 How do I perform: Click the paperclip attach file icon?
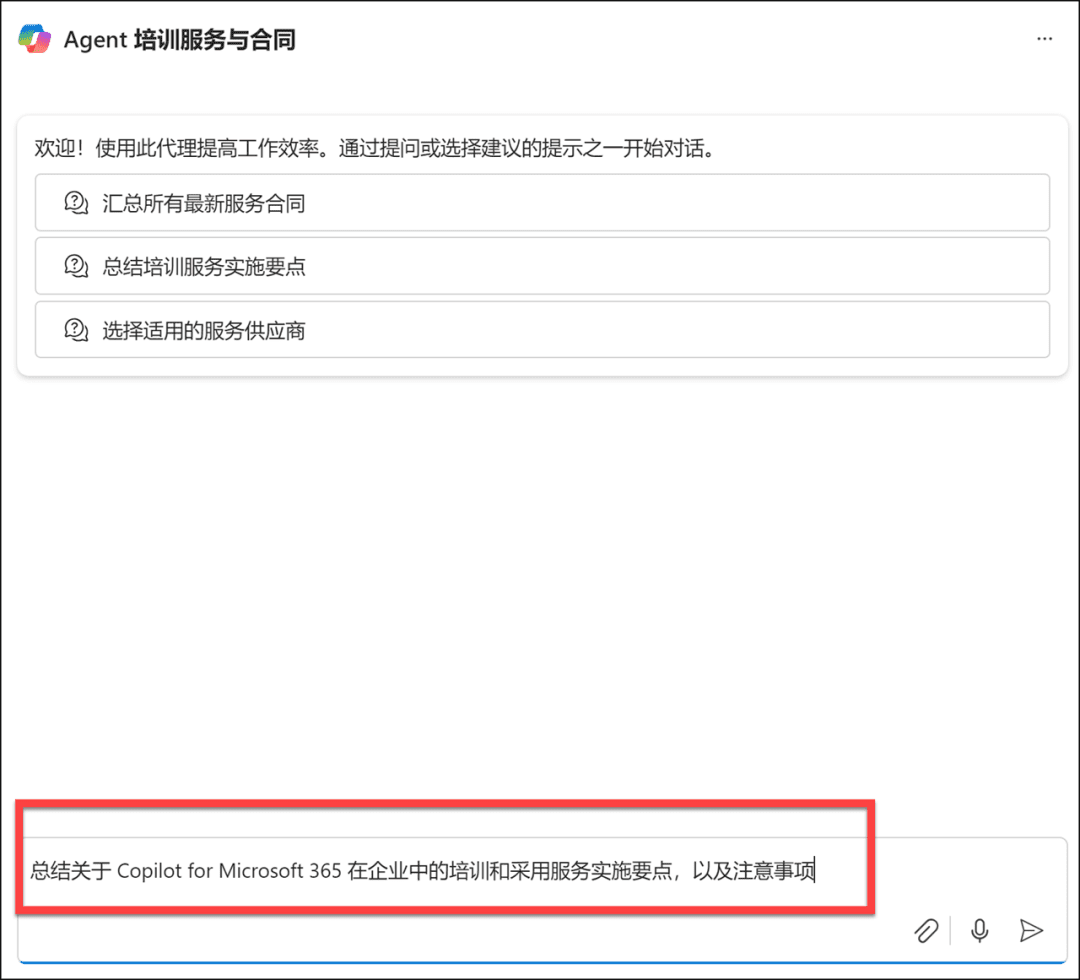pos(926,930)
